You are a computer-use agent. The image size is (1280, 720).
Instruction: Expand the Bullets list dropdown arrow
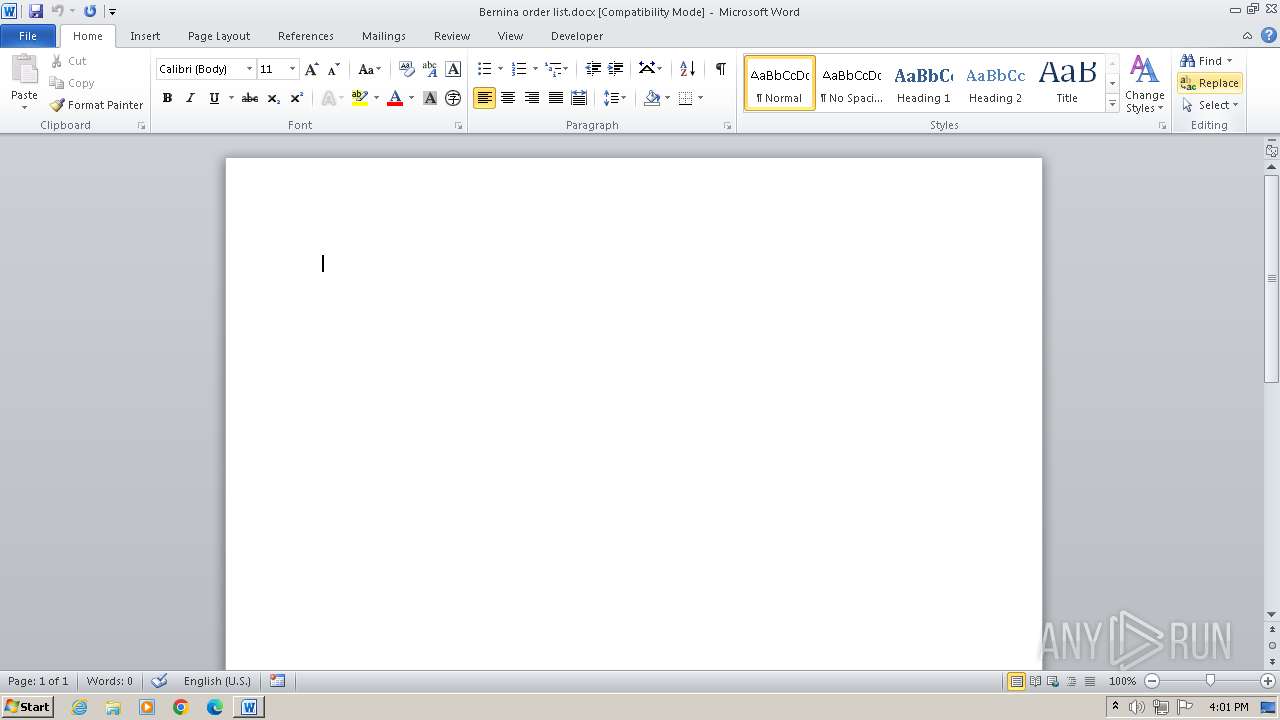(500, 69)
